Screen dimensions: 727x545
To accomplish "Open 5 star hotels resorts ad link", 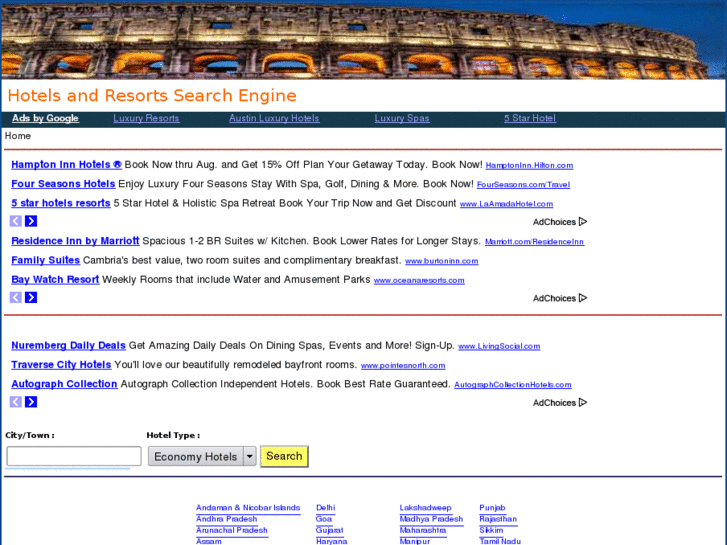I will 61,203.
